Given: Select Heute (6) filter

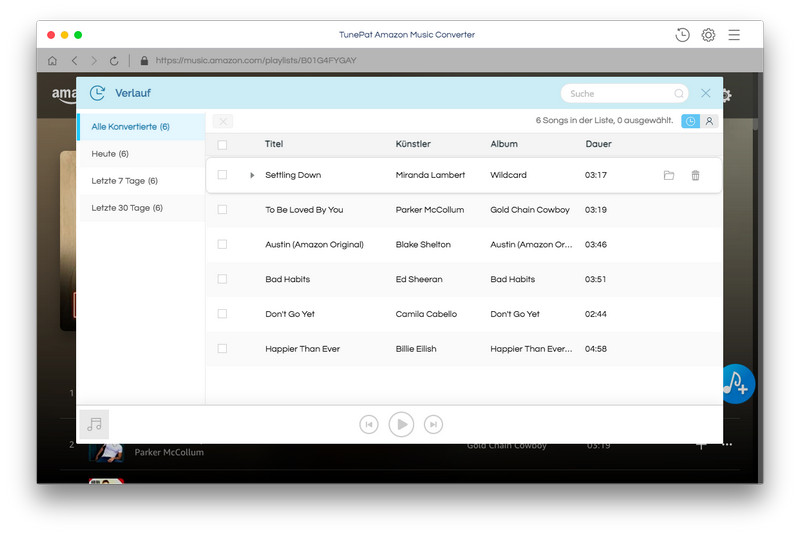Looking at the screenshot, I should pos(141,154).
